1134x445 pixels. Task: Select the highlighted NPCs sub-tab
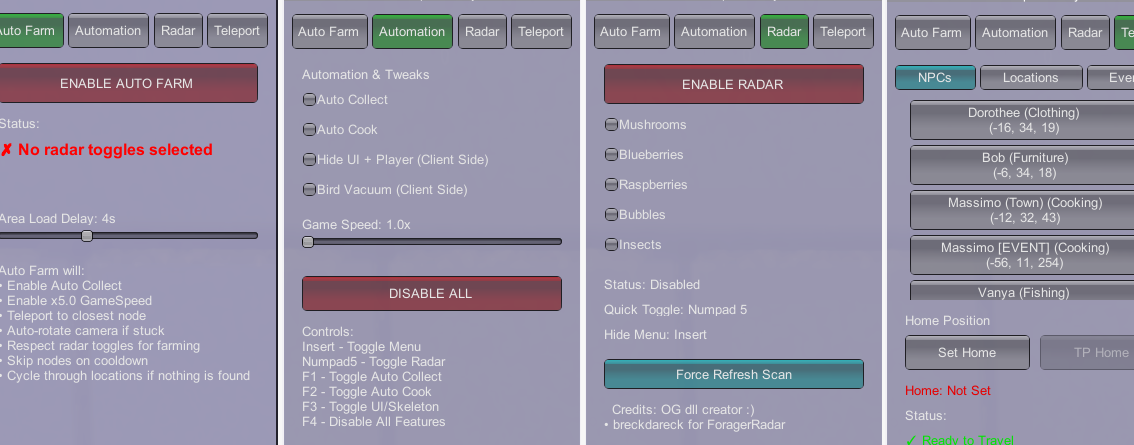coord(934,78)
